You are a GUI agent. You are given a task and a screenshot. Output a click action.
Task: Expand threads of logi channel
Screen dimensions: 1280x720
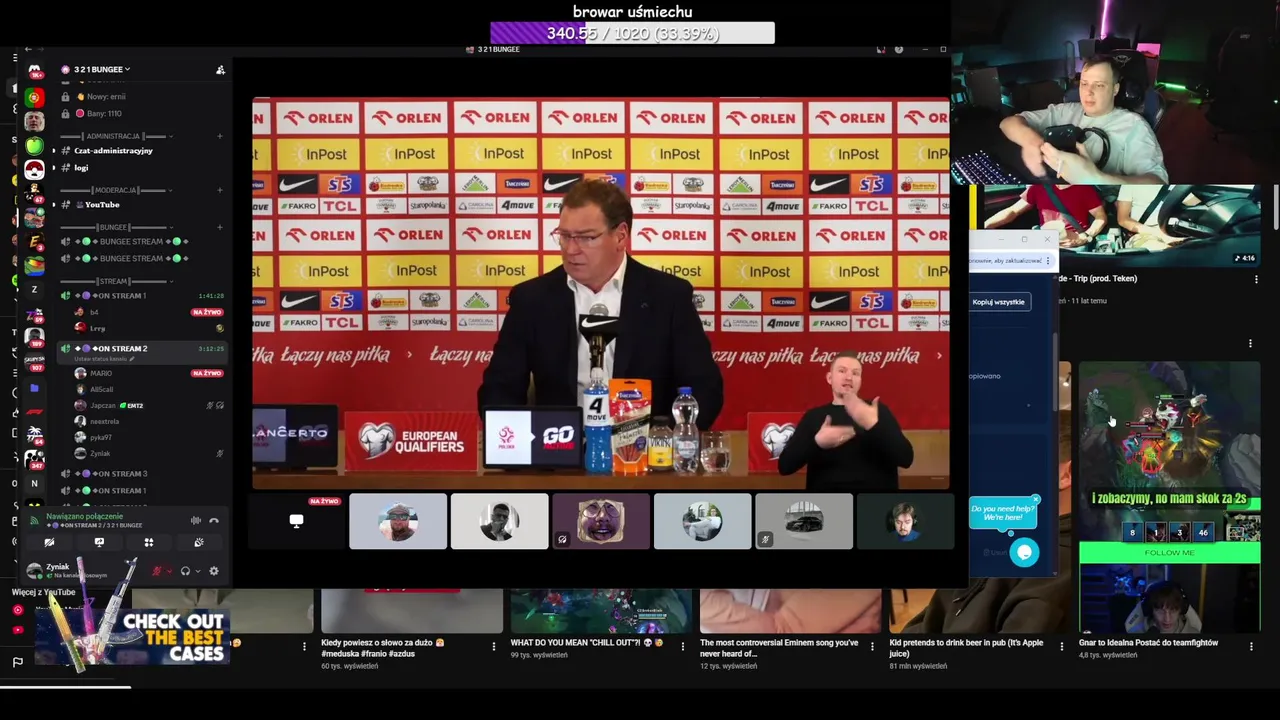coord(54,167)
